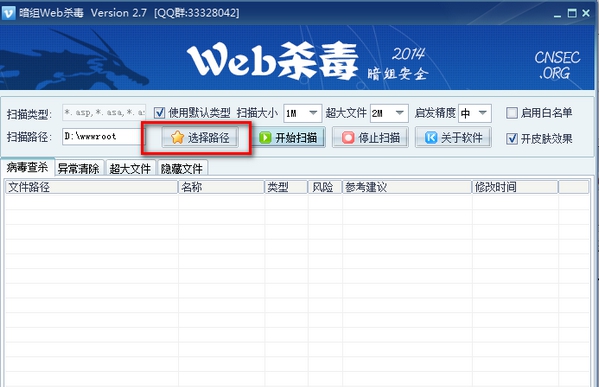Sort by 参考建议 column header

tap(407, 187)
